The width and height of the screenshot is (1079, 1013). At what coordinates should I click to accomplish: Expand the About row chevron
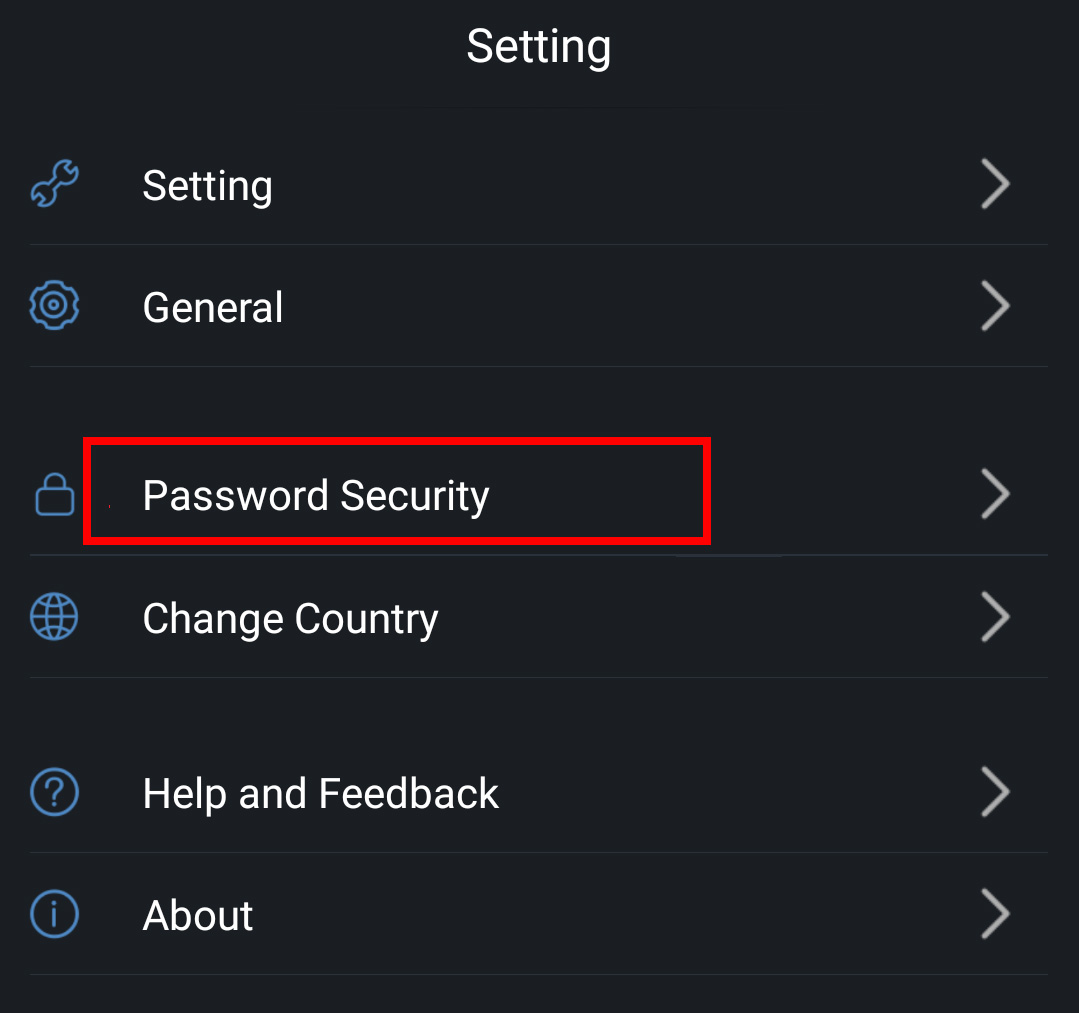[995, 914]
